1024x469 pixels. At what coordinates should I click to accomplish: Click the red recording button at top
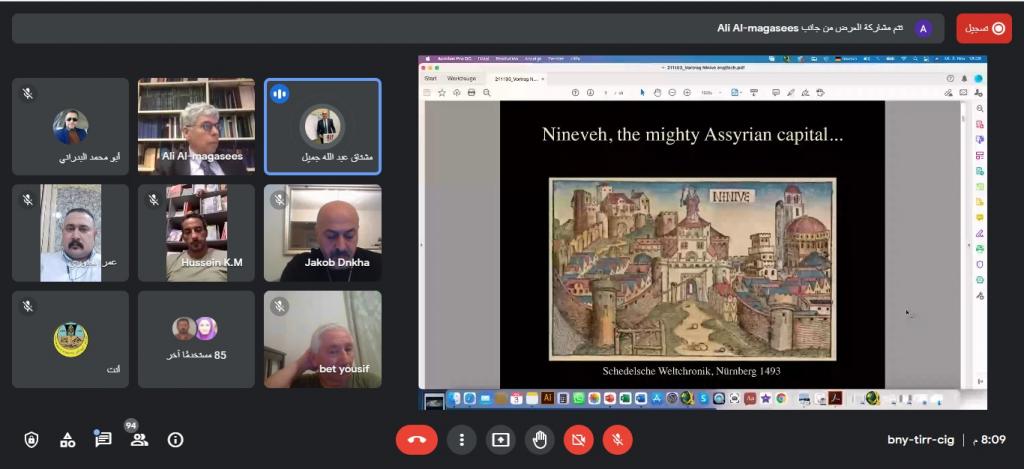983,28
